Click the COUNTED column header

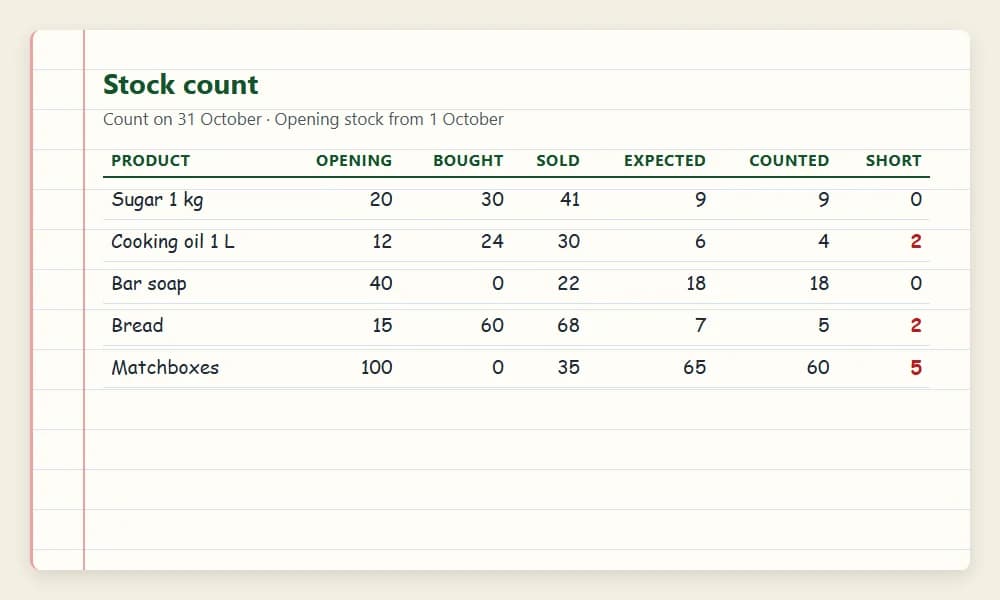click(x=789, y=161)
